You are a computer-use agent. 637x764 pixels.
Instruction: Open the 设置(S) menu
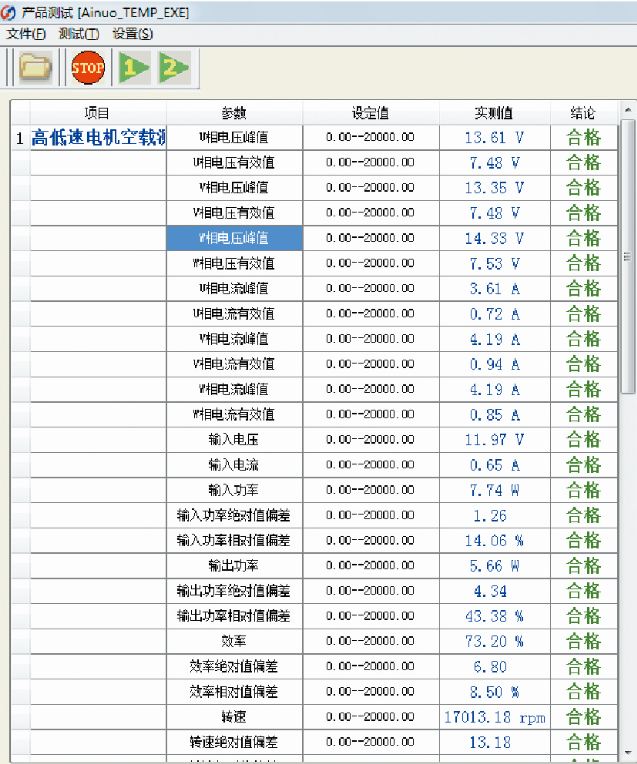pos(132,34)
